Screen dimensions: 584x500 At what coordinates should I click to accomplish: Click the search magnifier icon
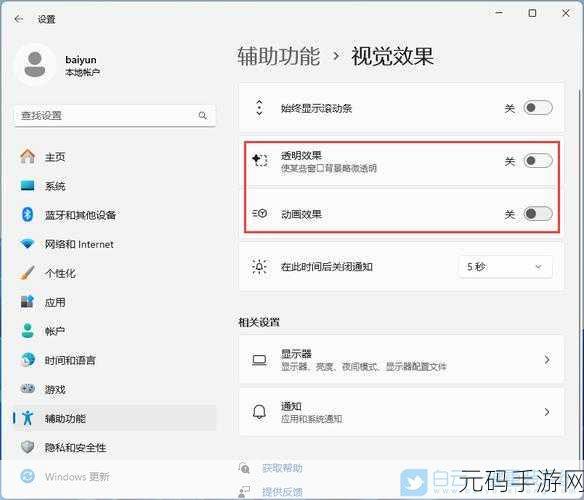[x=203, y=115]
